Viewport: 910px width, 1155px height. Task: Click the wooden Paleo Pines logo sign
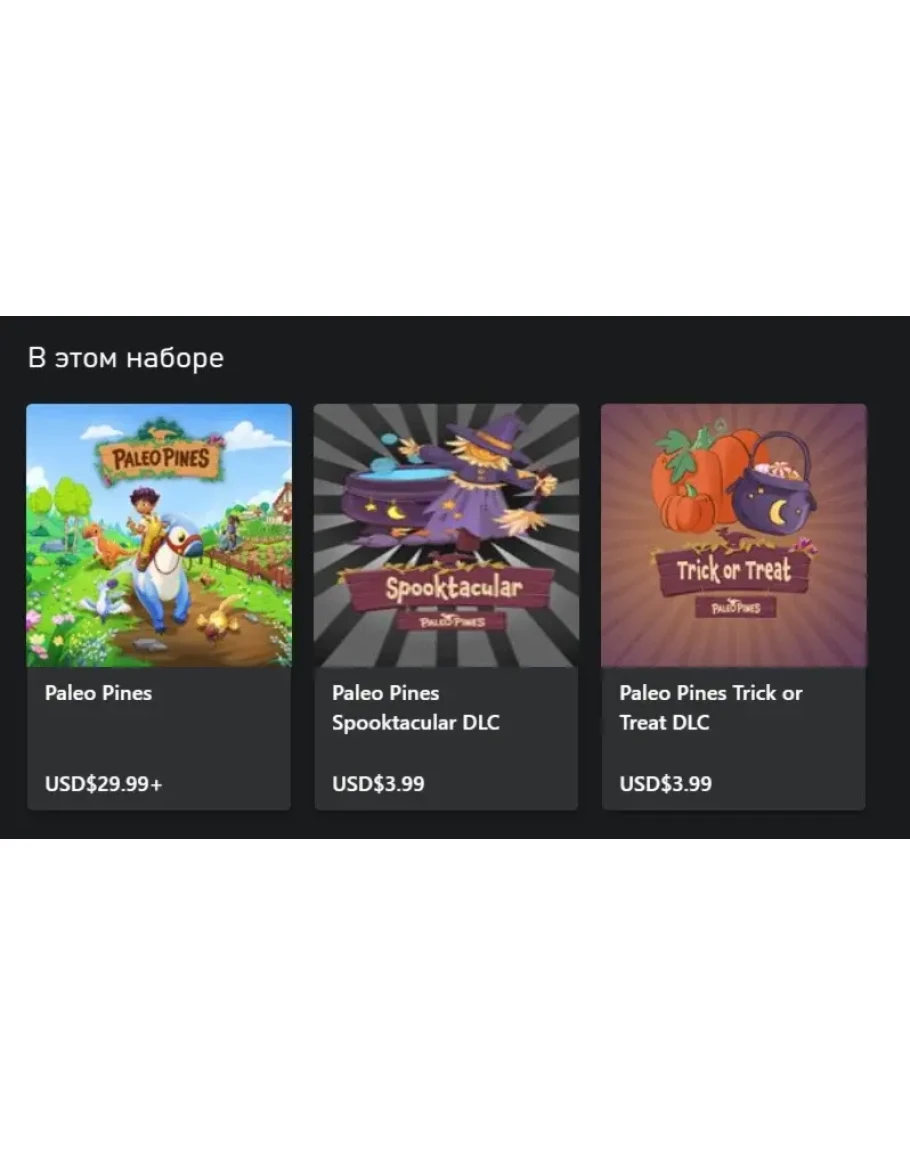click(x=161, y=455)
